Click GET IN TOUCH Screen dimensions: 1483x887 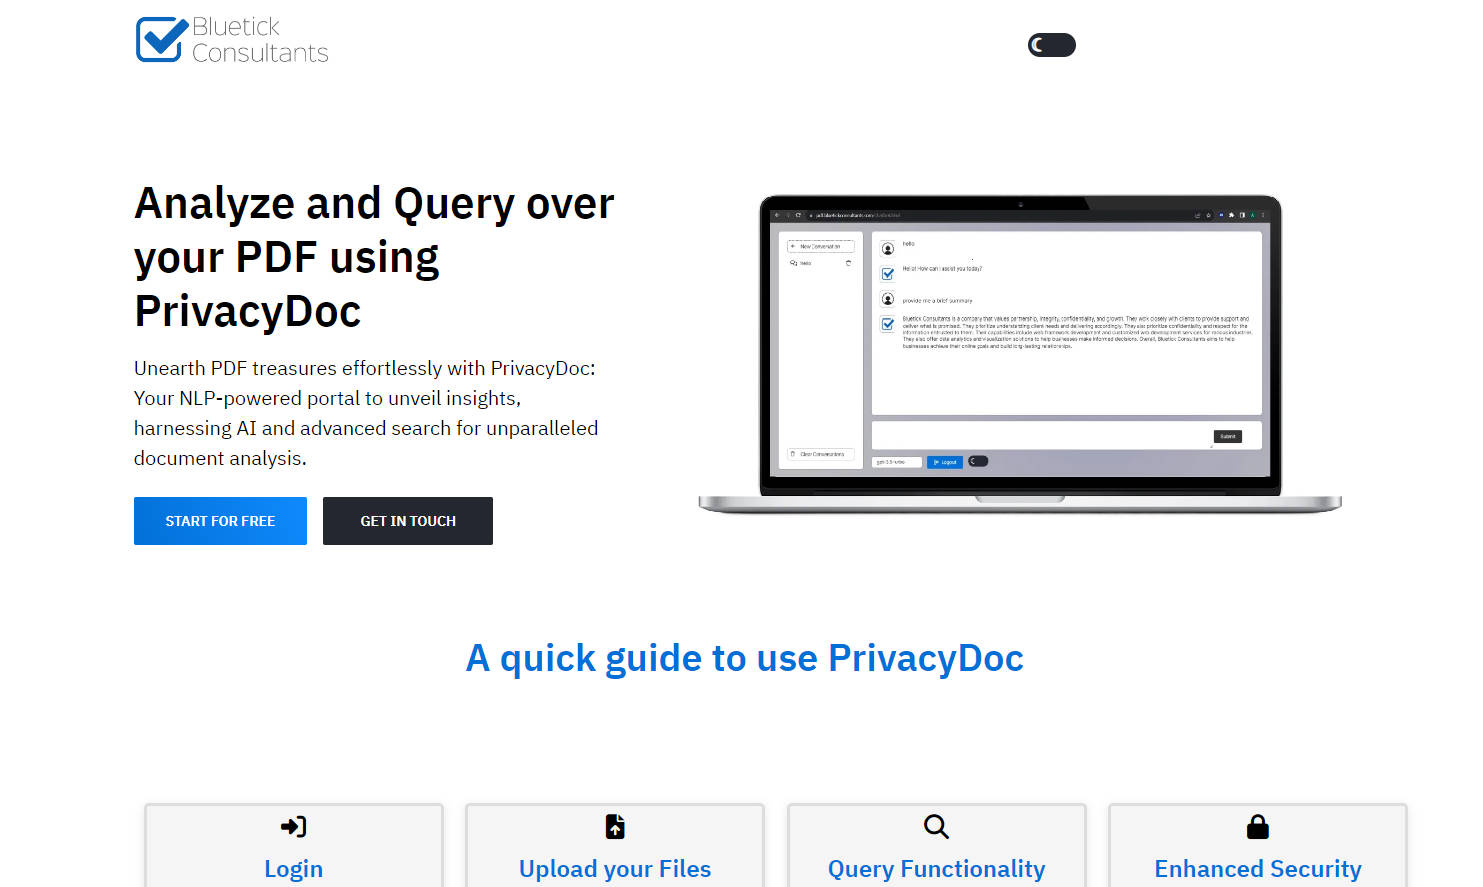click(x=407, y=520)
